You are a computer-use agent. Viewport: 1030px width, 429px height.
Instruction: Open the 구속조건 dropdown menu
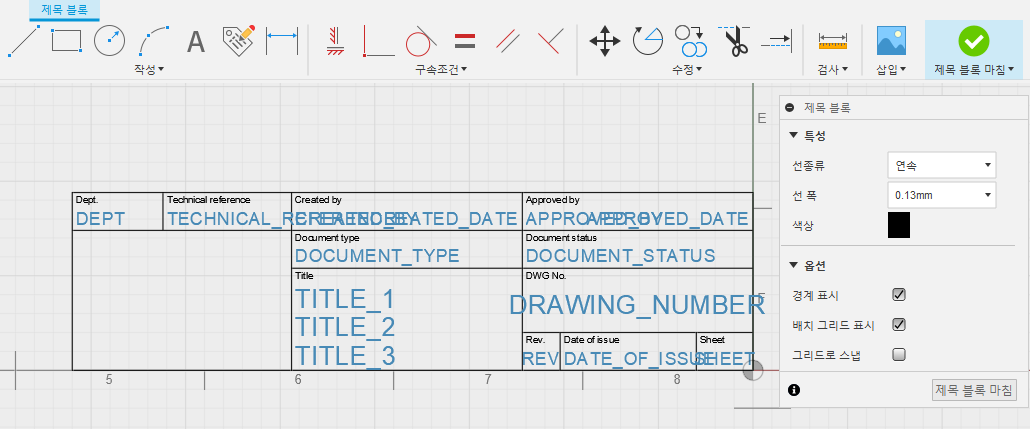pos(441,70)
